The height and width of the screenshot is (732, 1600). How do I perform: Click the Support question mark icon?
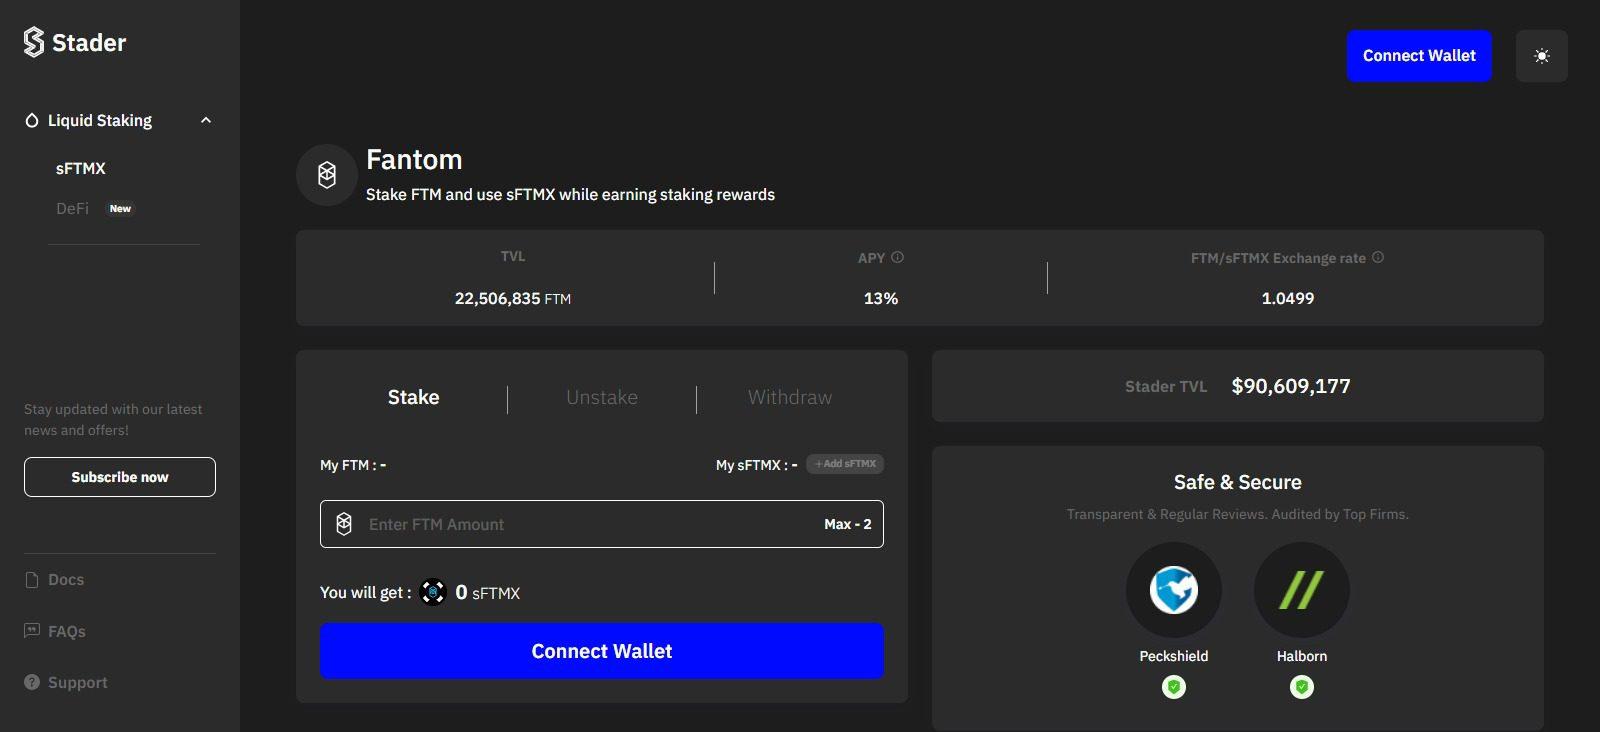[x=32, y=682]
